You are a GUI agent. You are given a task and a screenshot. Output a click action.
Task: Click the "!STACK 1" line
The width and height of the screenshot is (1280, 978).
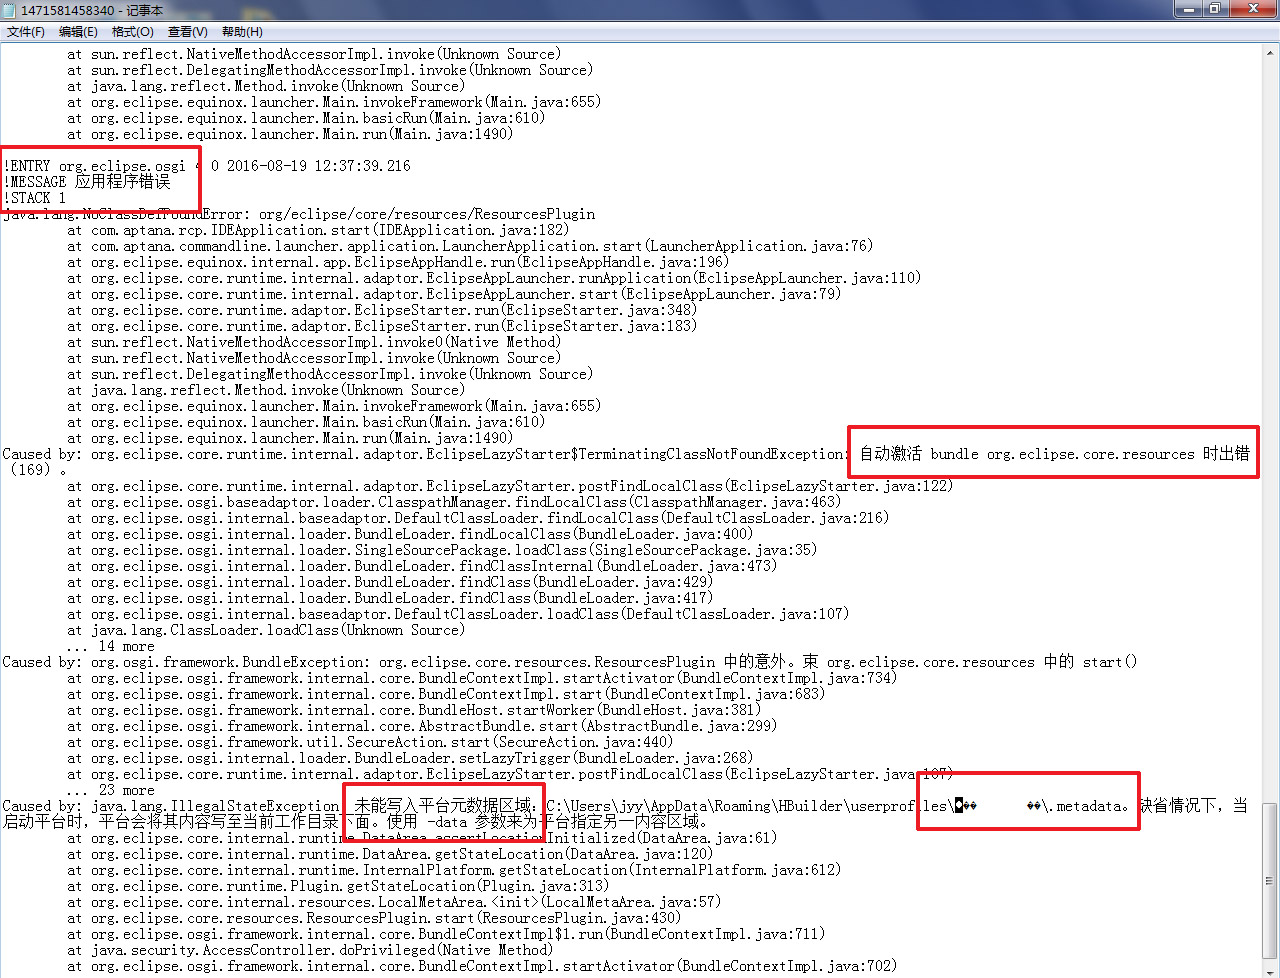tap(35, 198)
